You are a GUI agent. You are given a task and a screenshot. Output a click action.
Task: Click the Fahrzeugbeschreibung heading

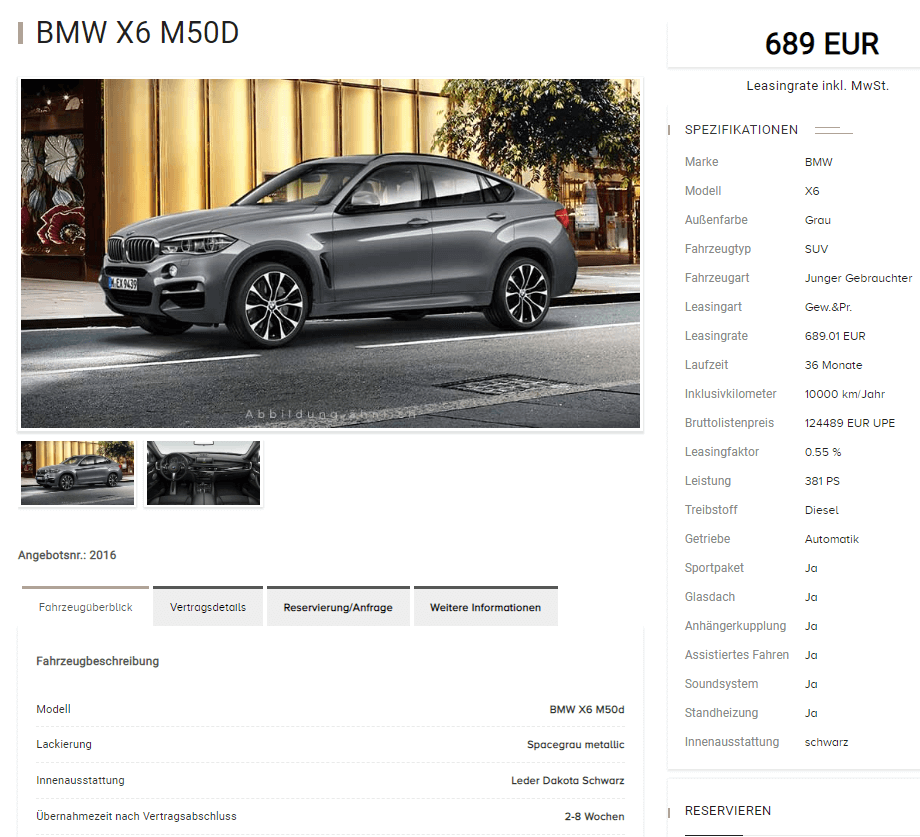[97, 661]
